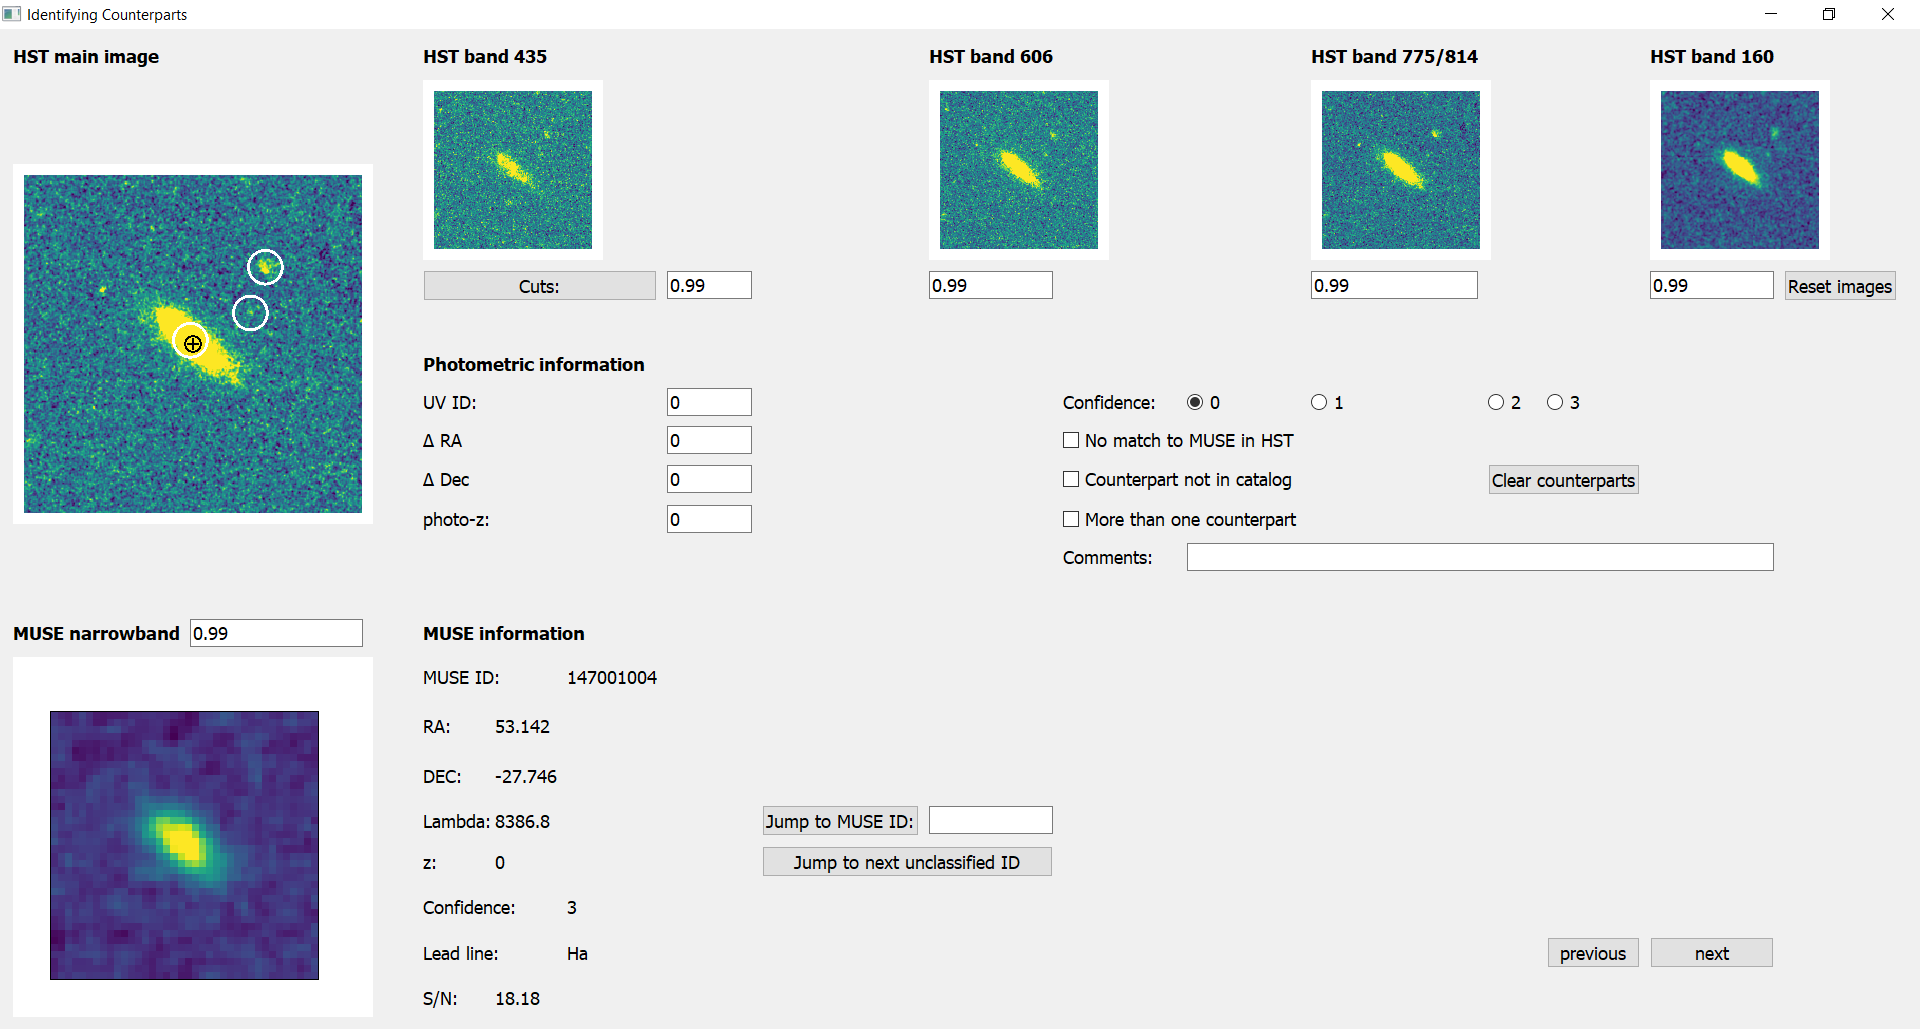
Task: Click Clear counterparts button
Action: tap(1563, 480)
